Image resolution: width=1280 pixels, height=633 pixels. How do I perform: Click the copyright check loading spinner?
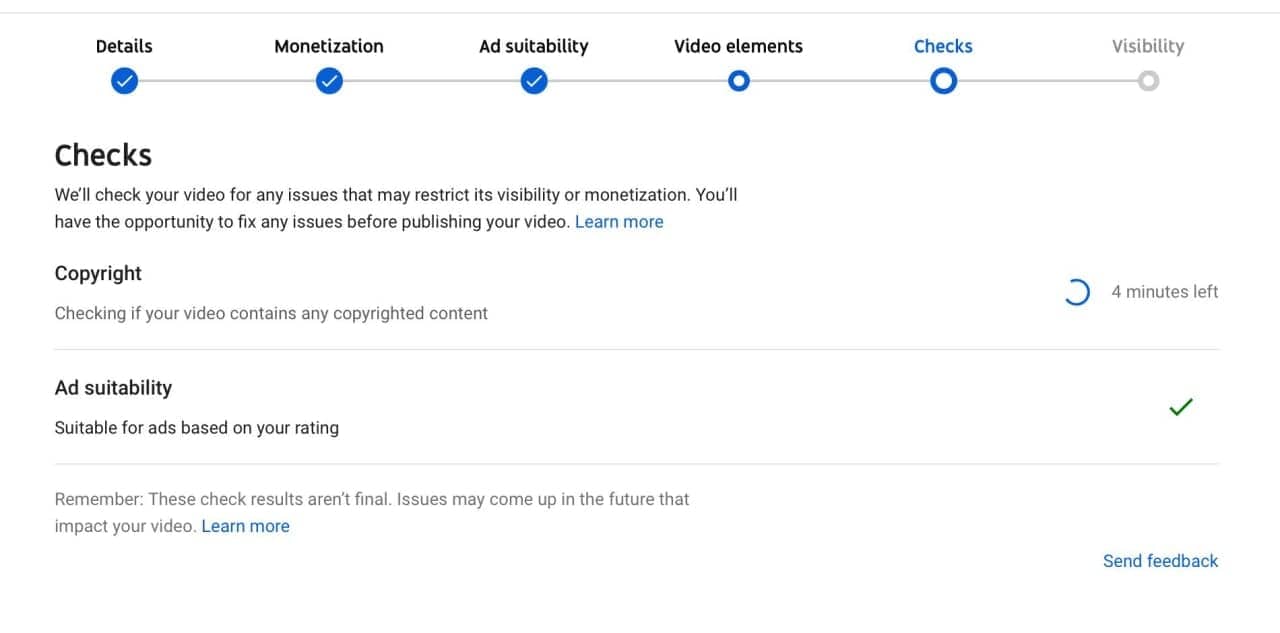pos(1076,292)
